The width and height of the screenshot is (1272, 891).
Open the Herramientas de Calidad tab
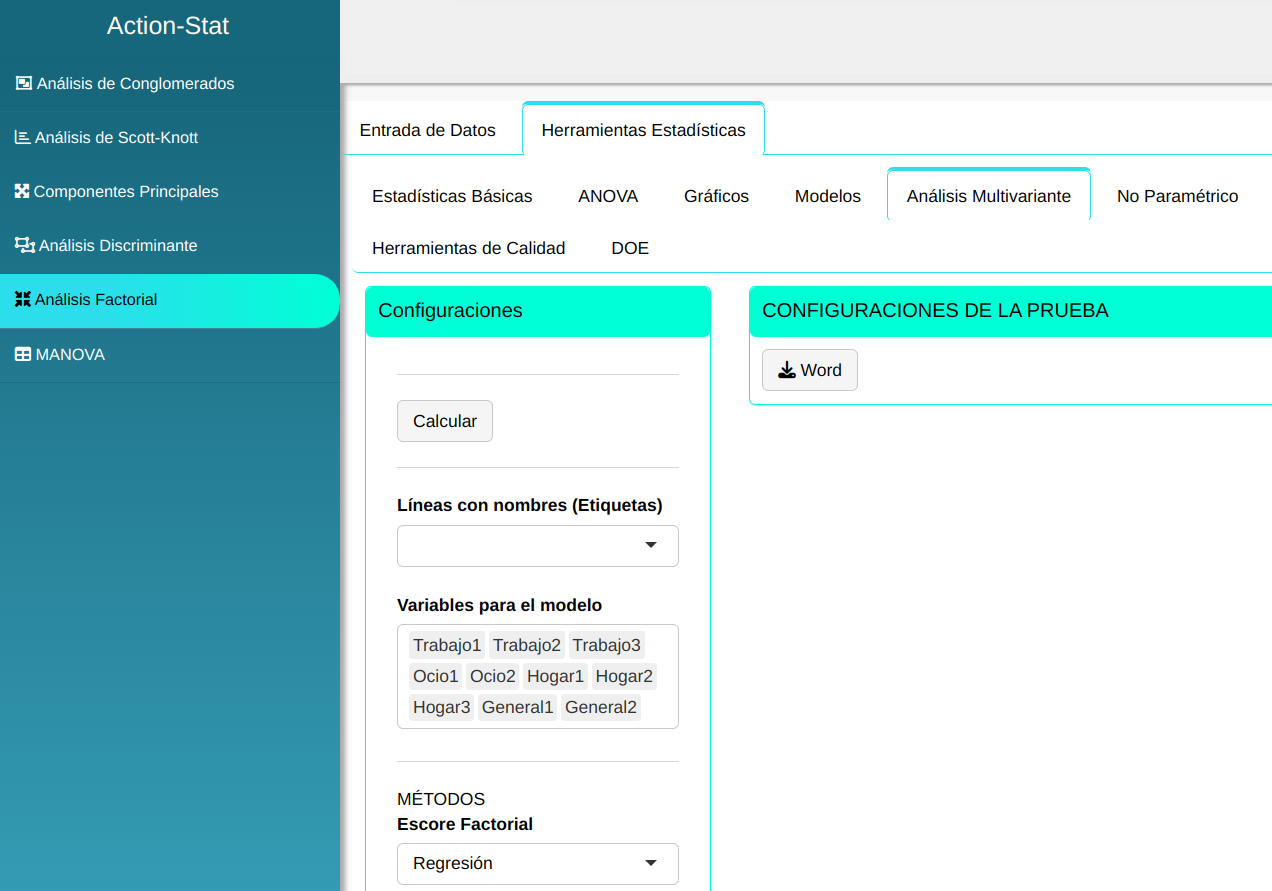468,248
